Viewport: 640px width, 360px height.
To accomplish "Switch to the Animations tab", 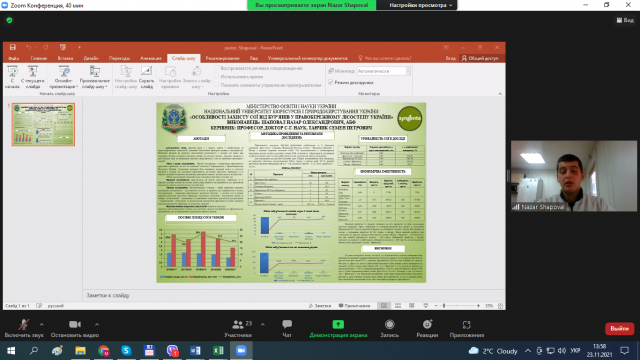I will tap(151, 58).
